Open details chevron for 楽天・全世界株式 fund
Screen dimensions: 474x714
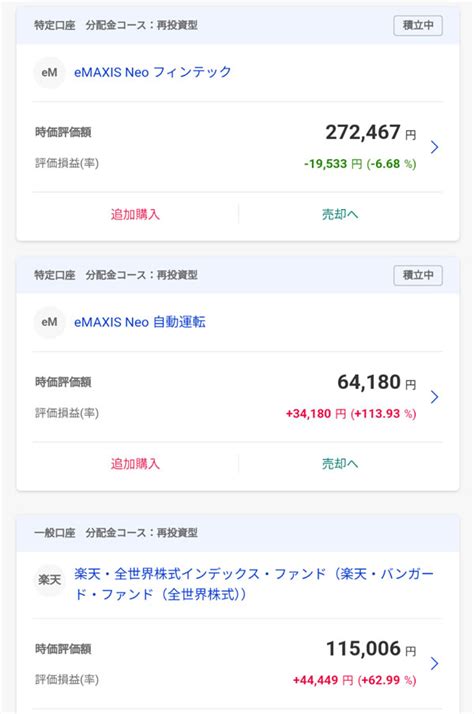(434, 663)
